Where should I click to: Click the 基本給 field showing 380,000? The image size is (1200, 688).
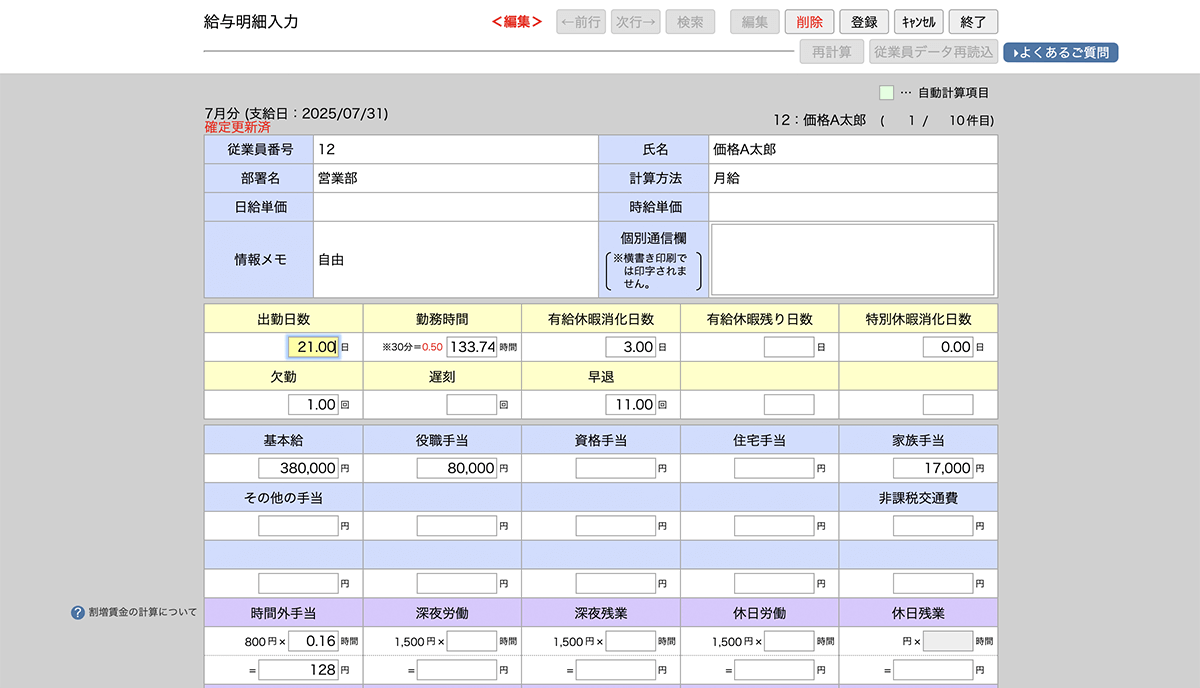298,468
